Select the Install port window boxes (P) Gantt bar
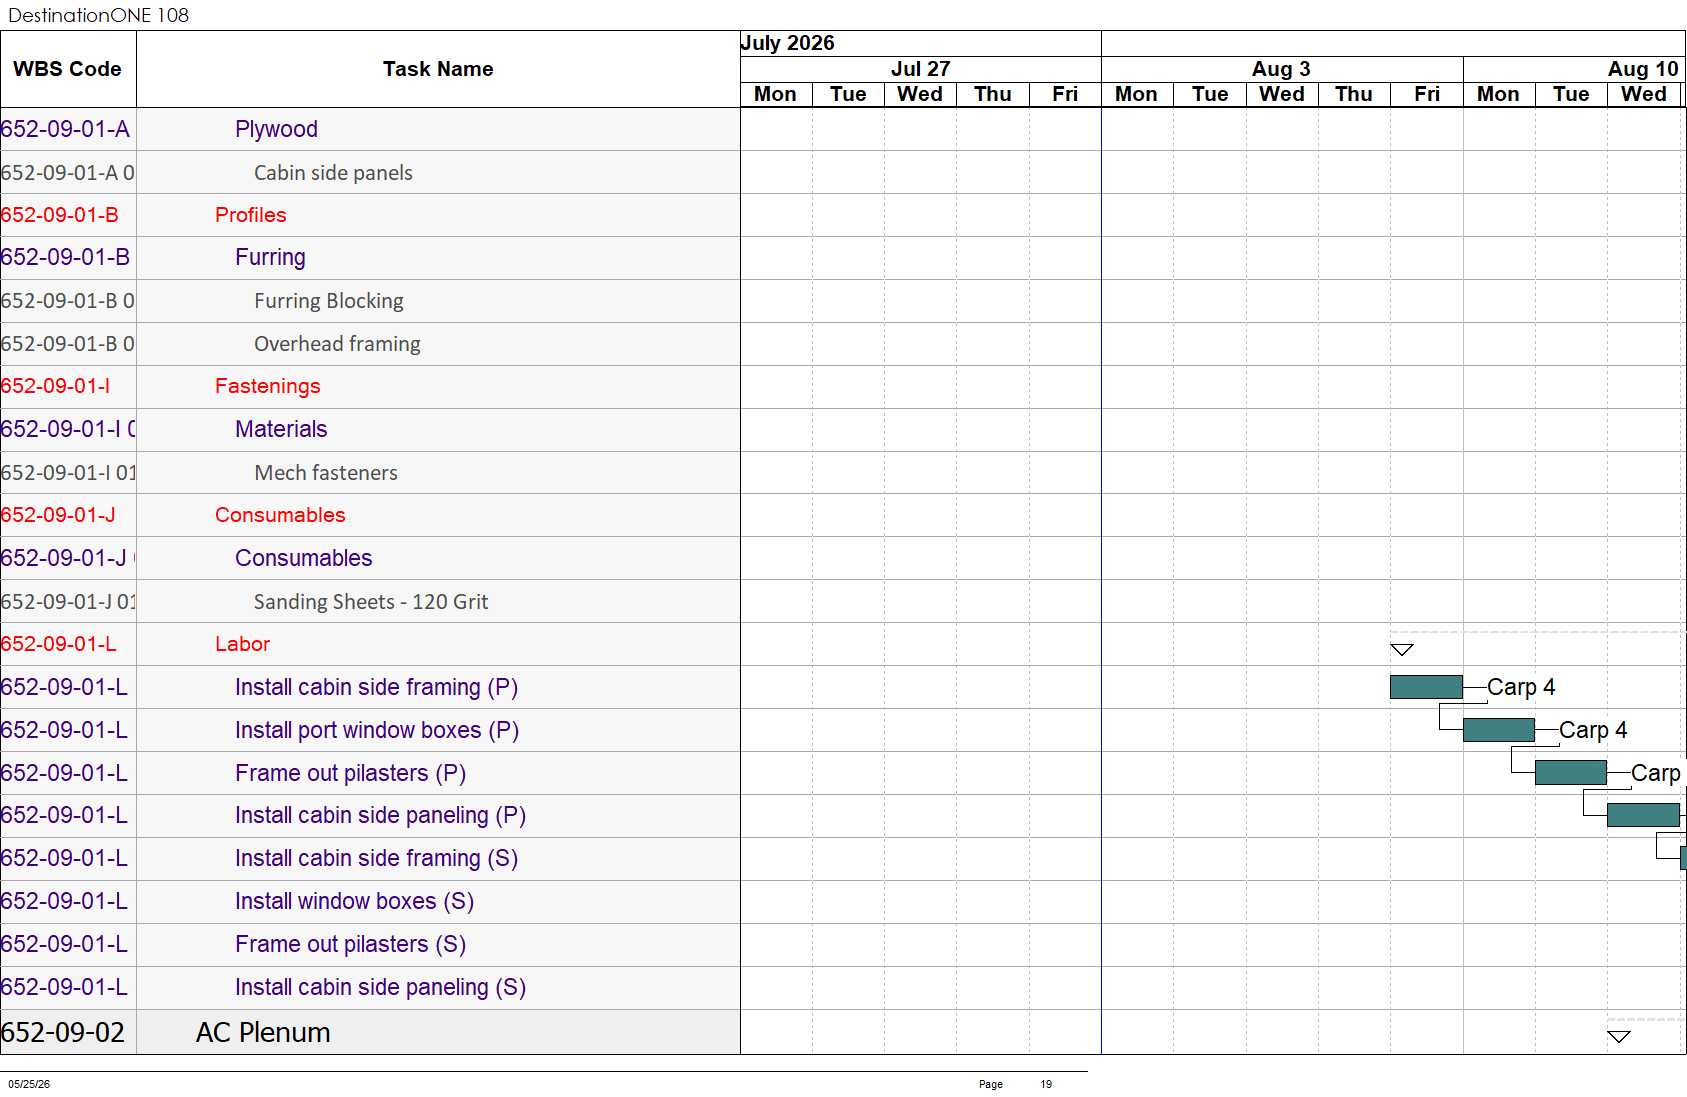The image size is (1687, 1097). click(1498, 730)
